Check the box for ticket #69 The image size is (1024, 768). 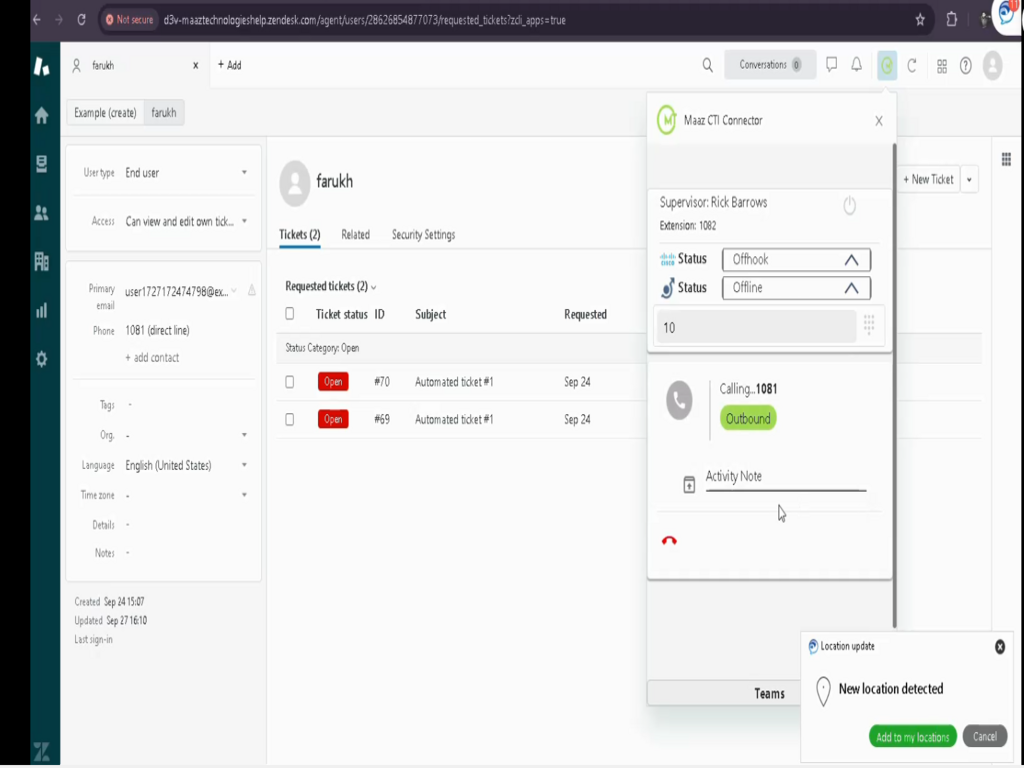pyautogui.click(x=290, y=420)
